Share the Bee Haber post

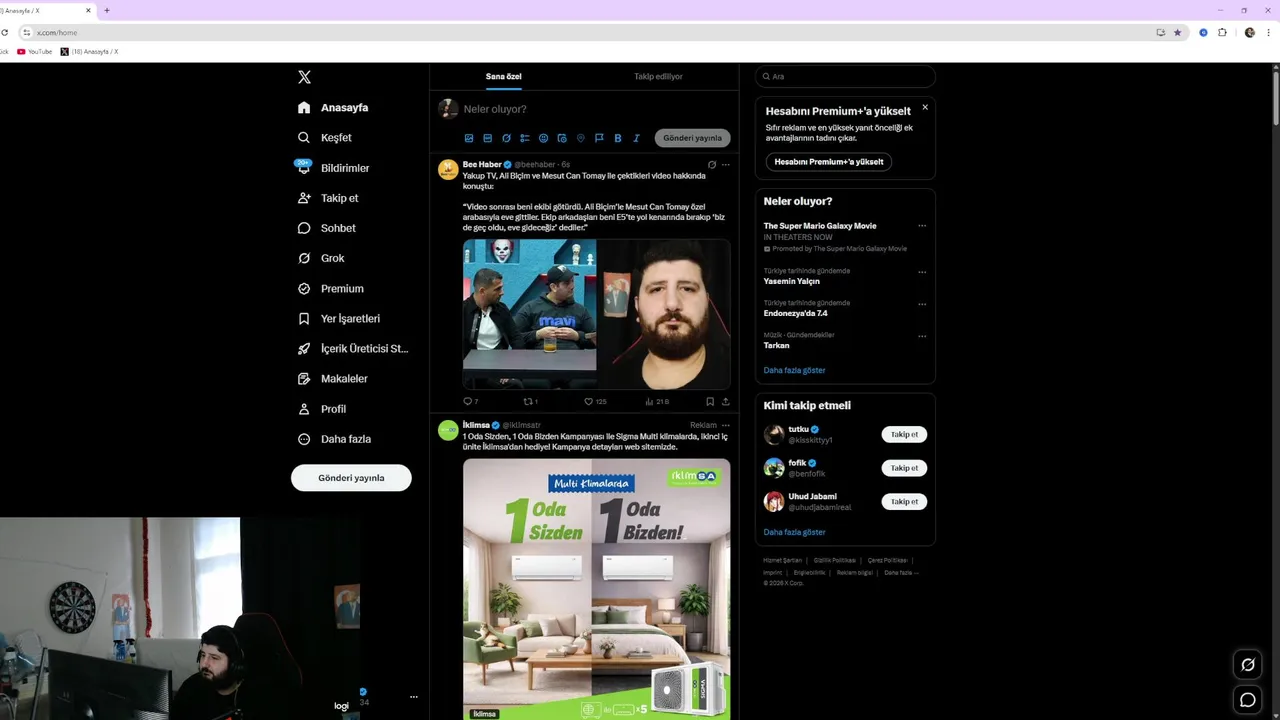click(725, 401)
